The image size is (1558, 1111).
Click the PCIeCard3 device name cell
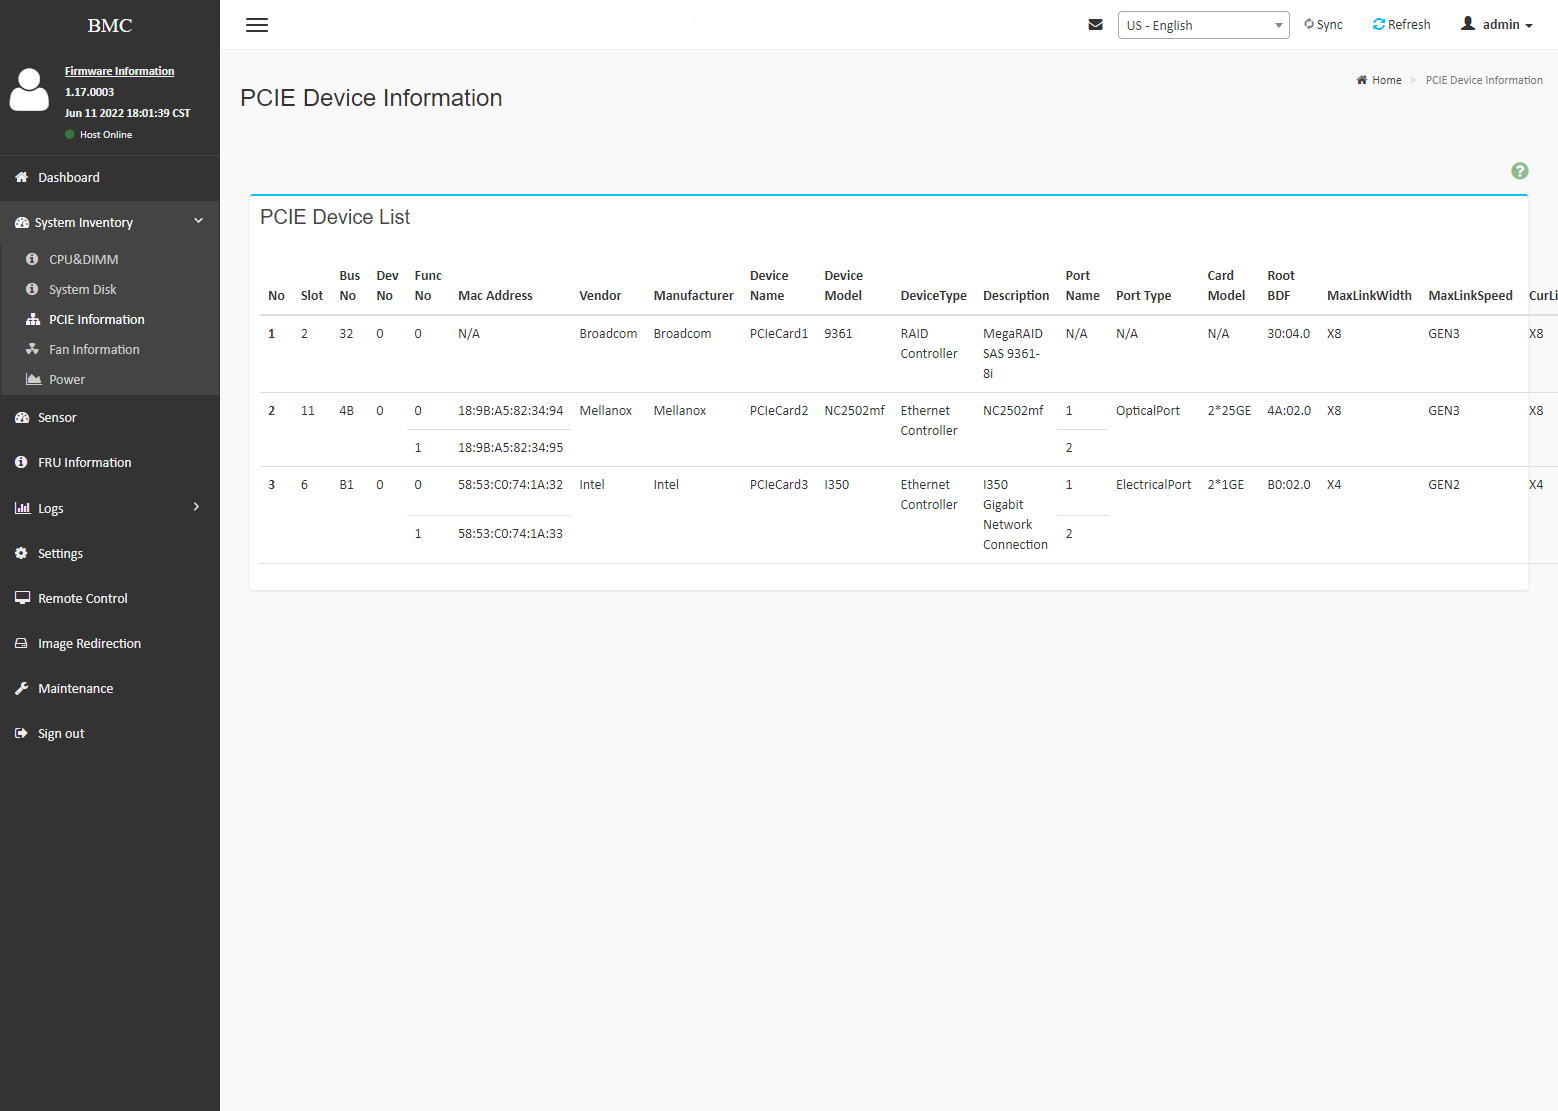tap(779, 484)
